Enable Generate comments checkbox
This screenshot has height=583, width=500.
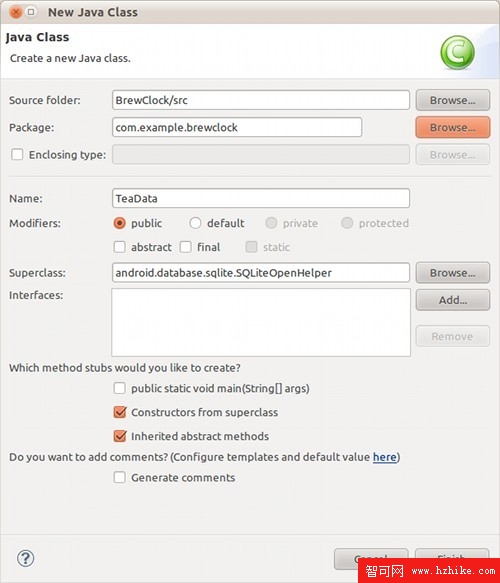point(119,477)
